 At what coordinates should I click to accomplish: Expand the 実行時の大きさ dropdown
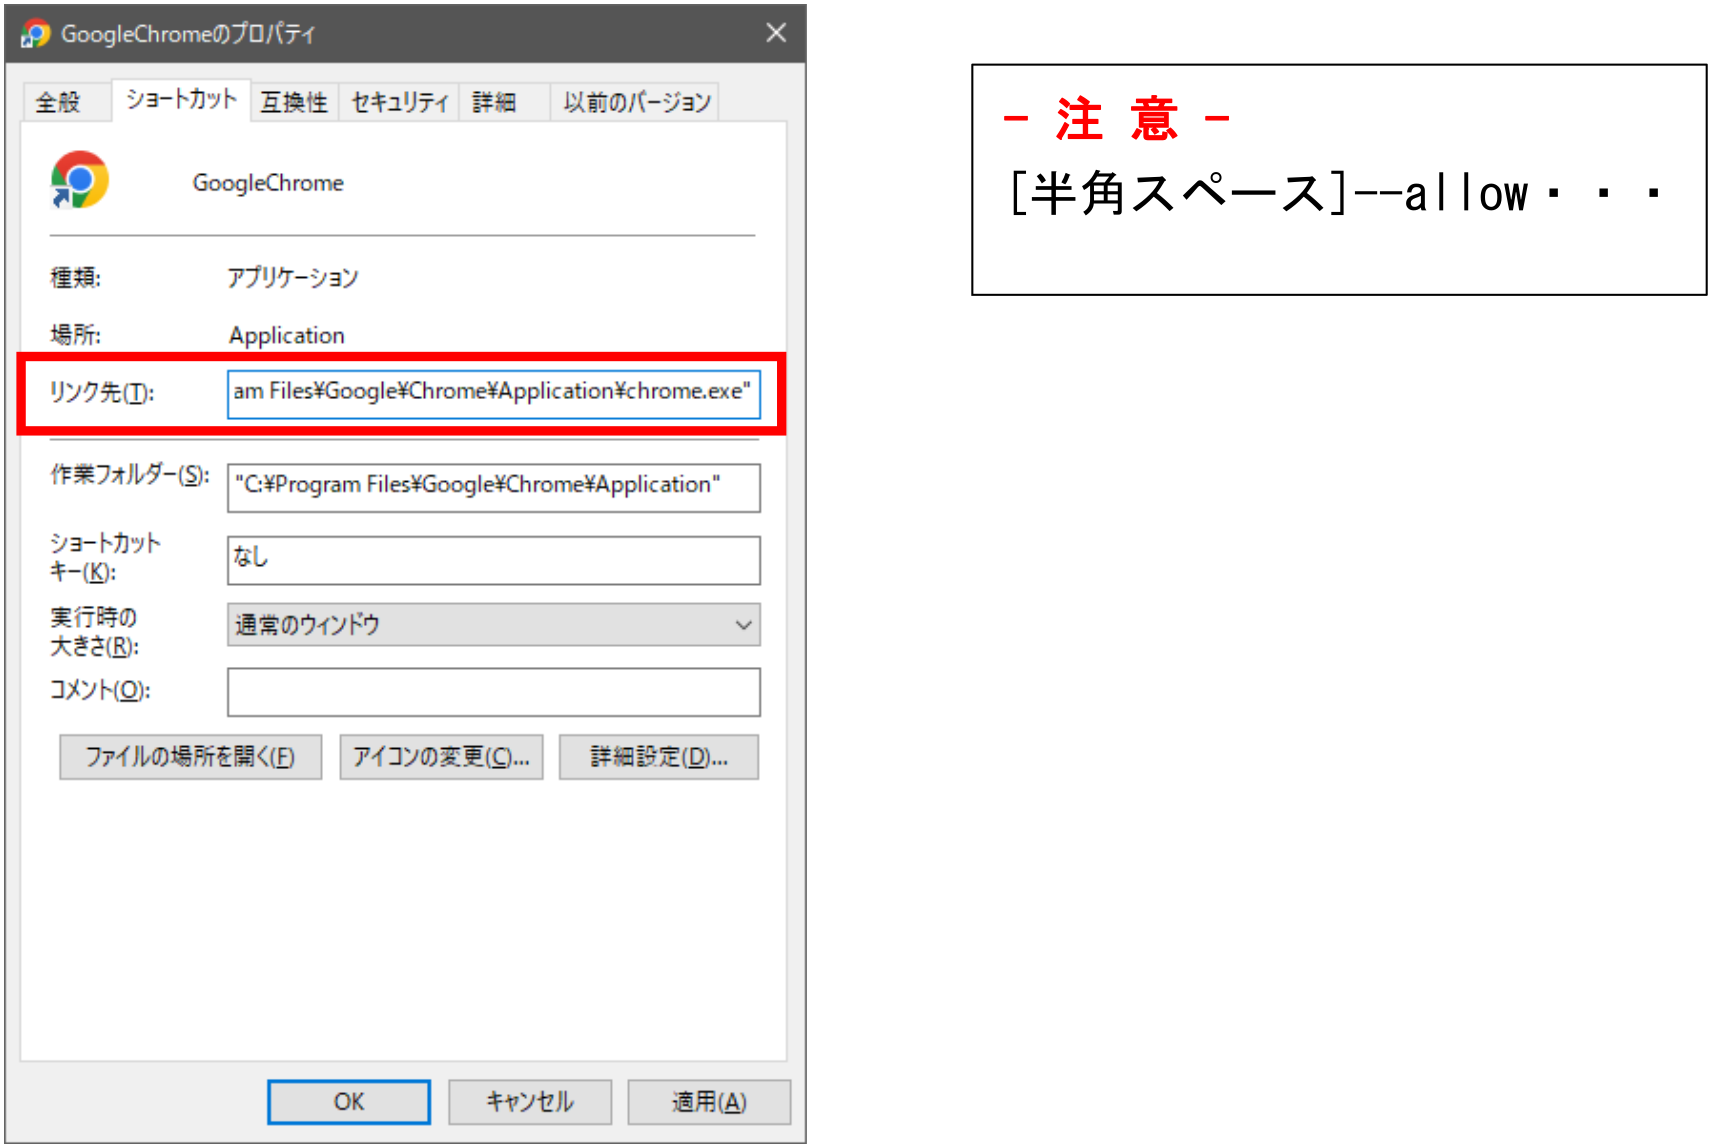(493, 625)
